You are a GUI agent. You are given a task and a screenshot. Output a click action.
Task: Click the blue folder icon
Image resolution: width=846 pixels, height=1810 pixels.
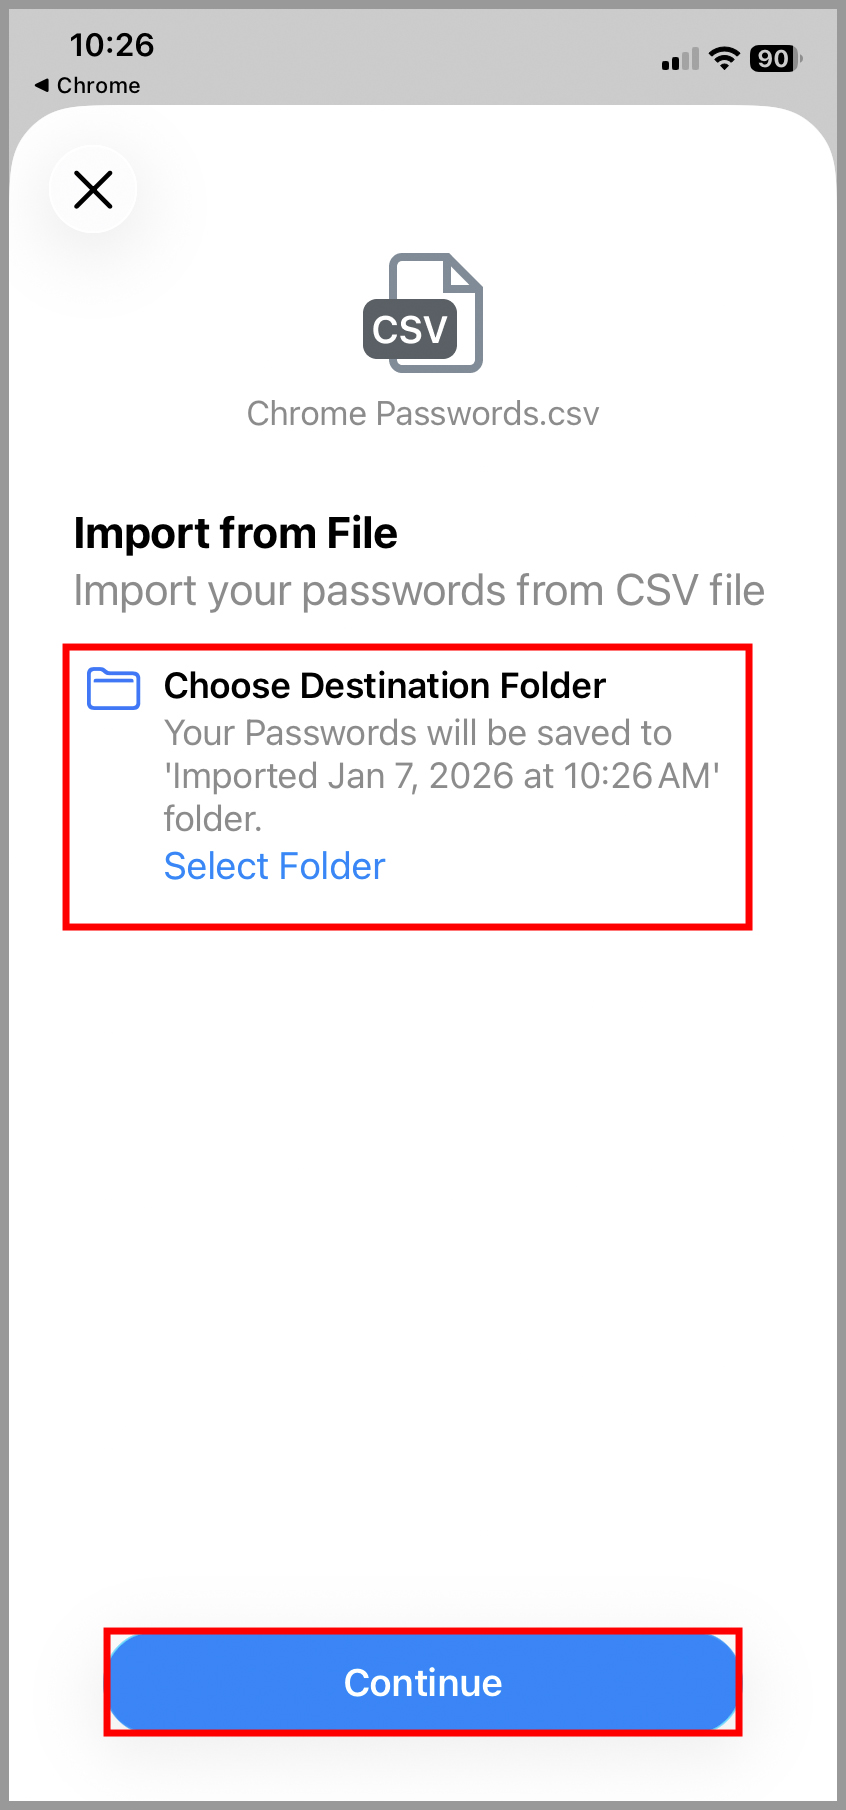tap(113, 689)
